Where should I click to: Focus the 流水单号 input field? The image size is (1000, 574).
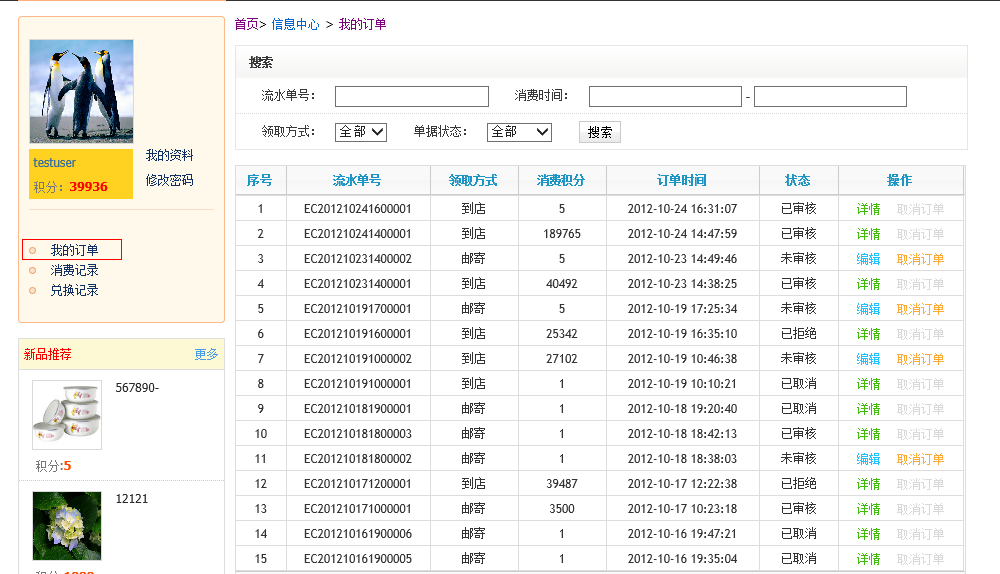click(411, 97)
